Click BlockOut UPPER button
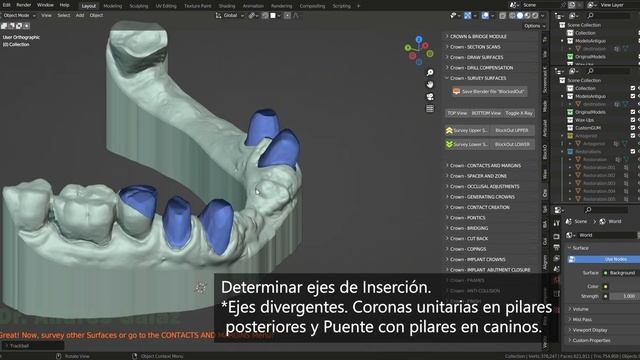The width and height of the screenshot is (640, 360). [x=512, y=130]
